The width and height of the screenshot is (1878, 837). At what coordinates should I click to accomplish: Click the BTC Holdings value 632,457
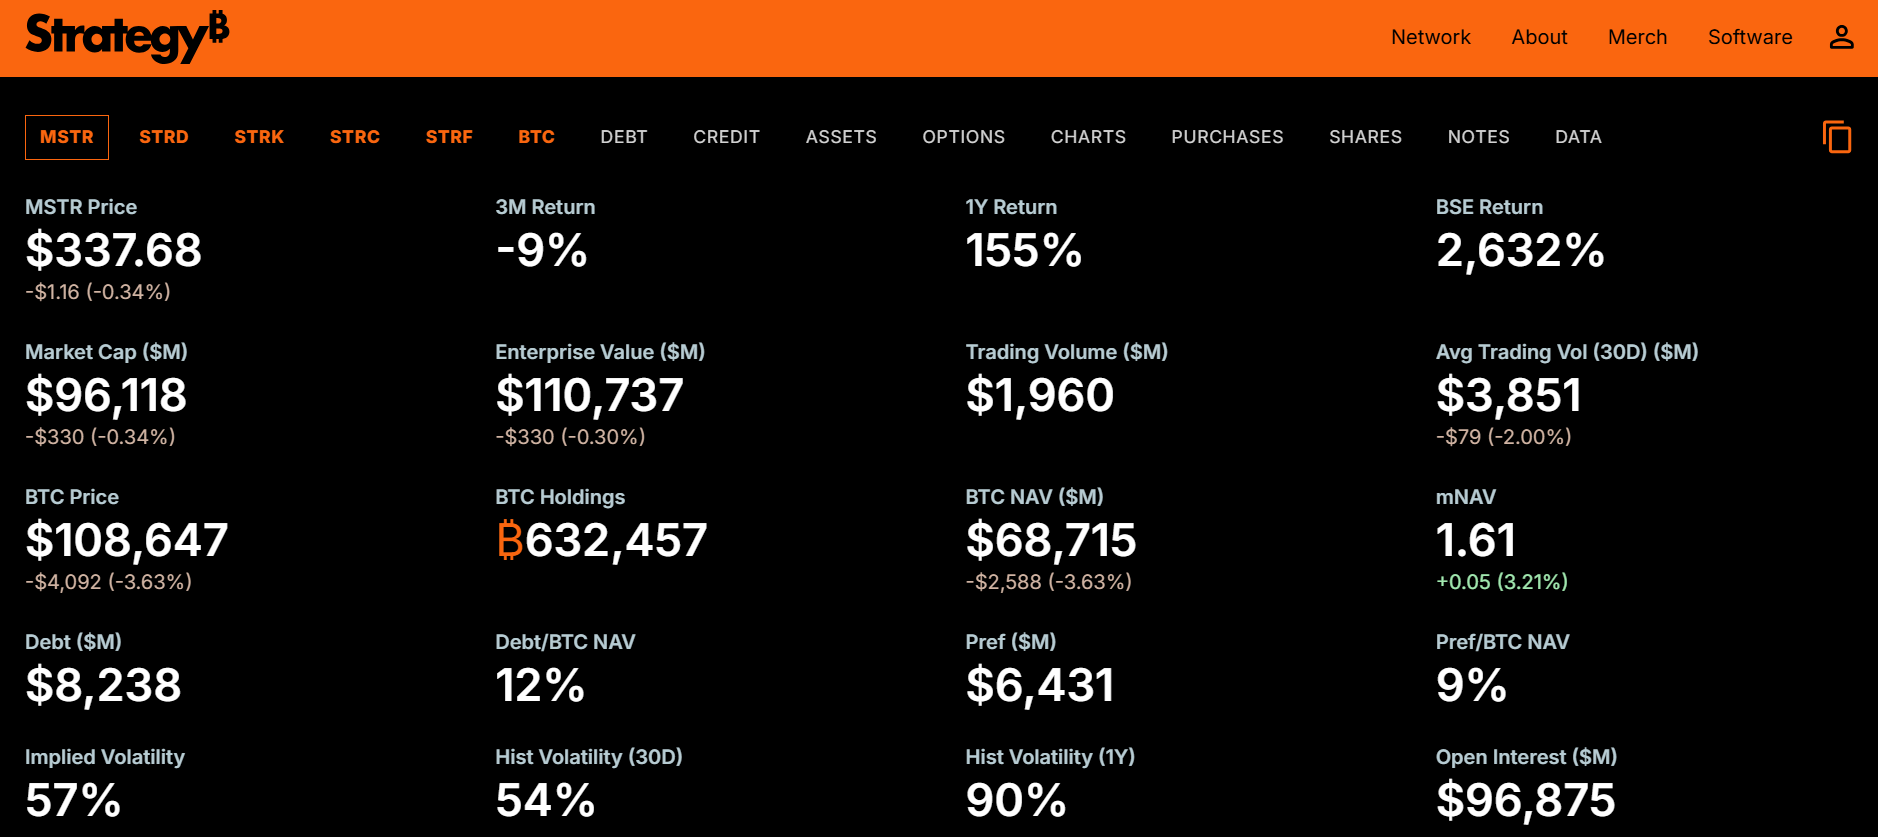(x=602, y=540)
